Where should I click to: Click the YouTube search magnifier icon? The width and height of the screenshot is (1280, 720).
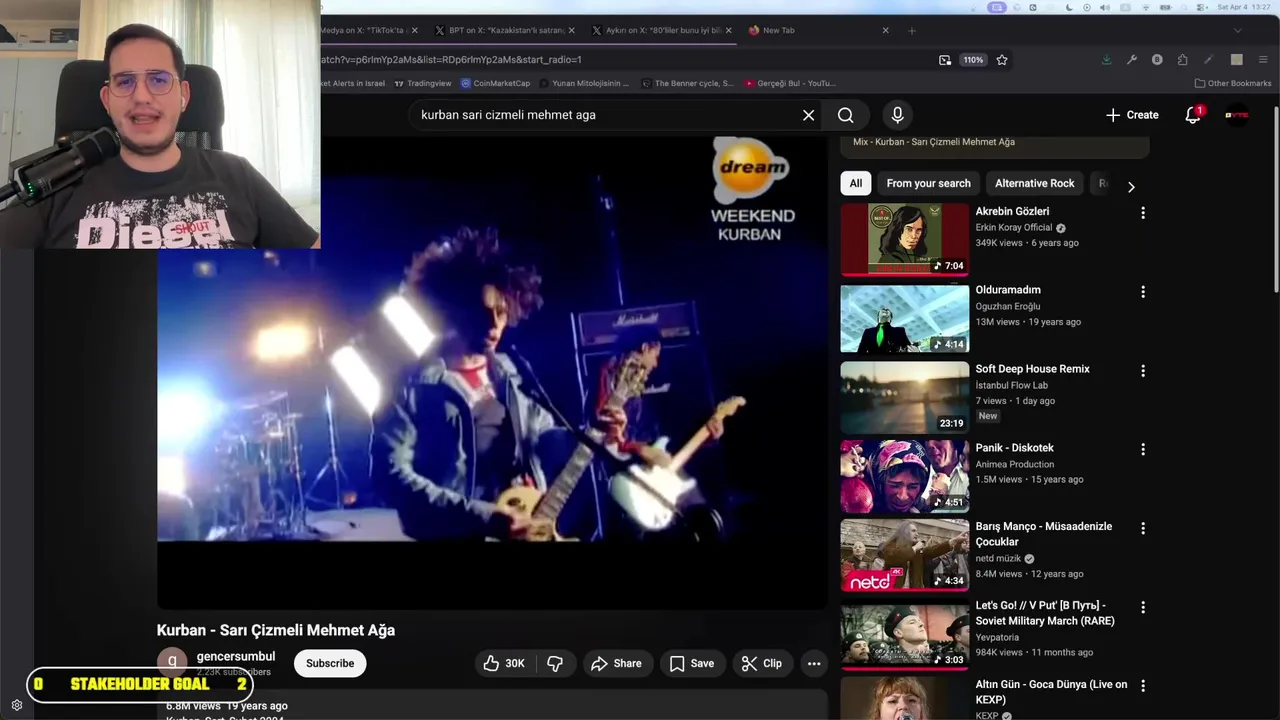(846, 115)
